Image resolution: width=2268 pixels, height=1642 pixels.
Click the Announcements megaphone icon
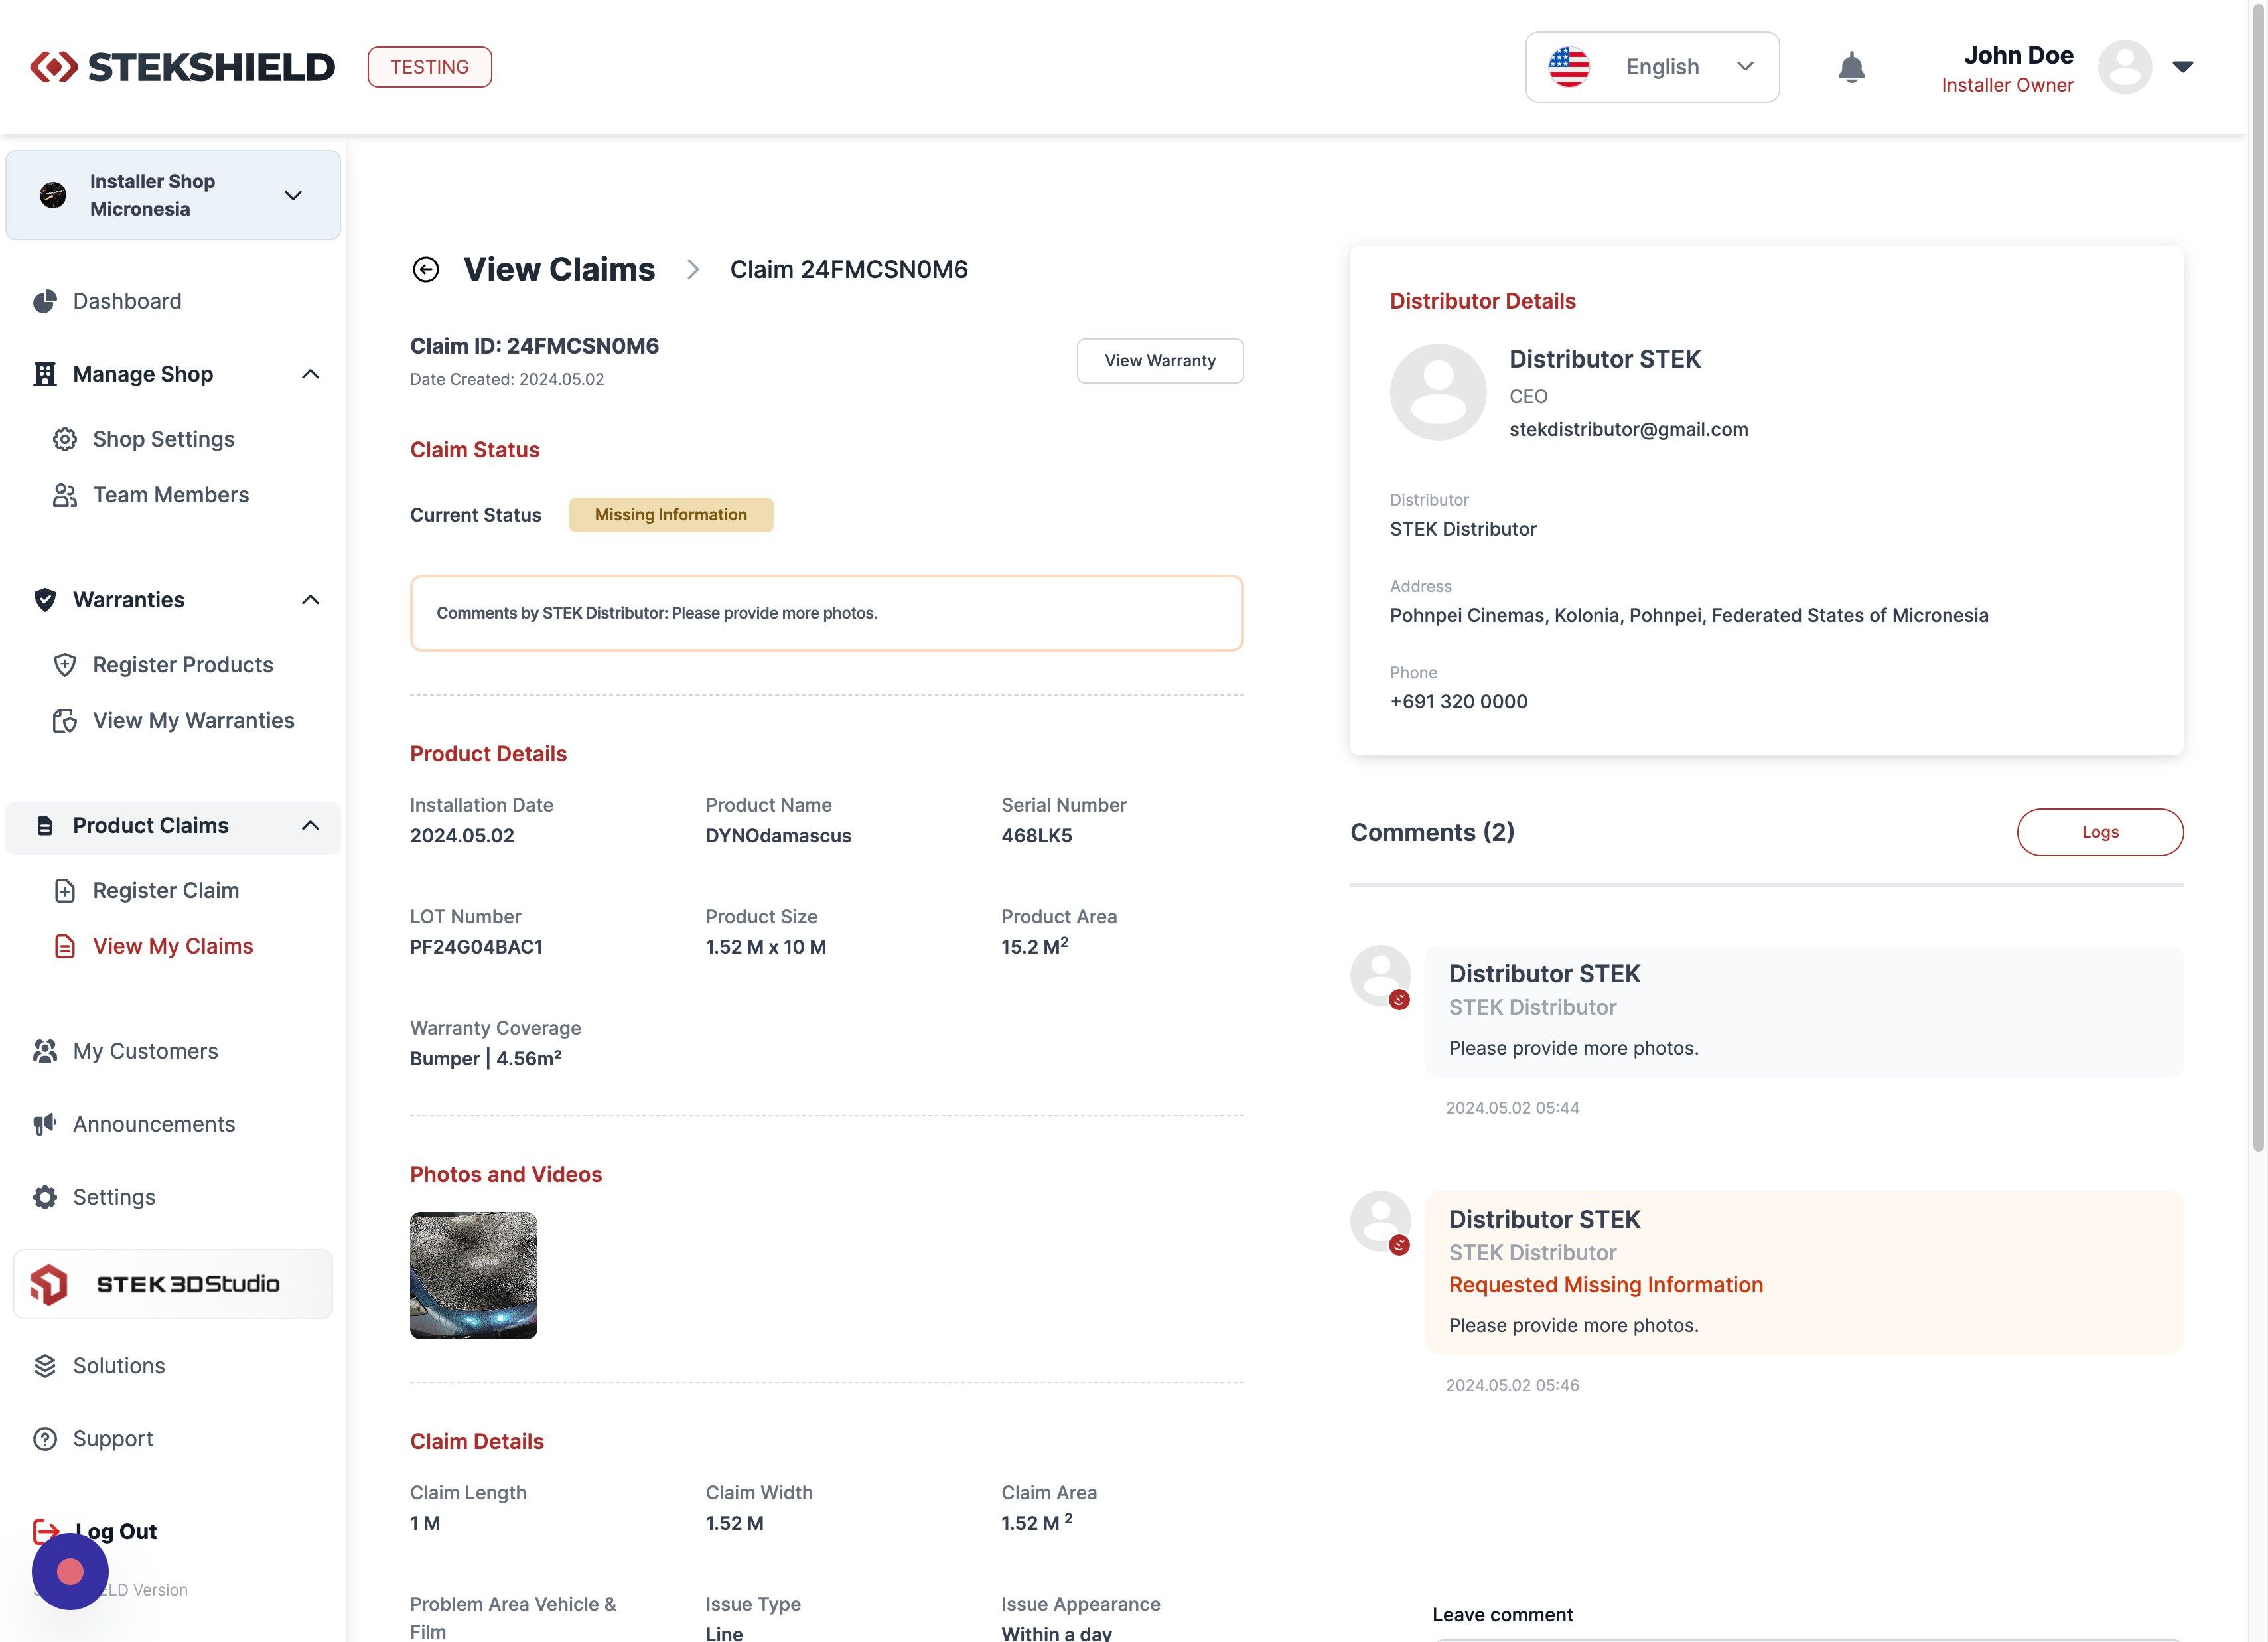(x=45, y=1124)
